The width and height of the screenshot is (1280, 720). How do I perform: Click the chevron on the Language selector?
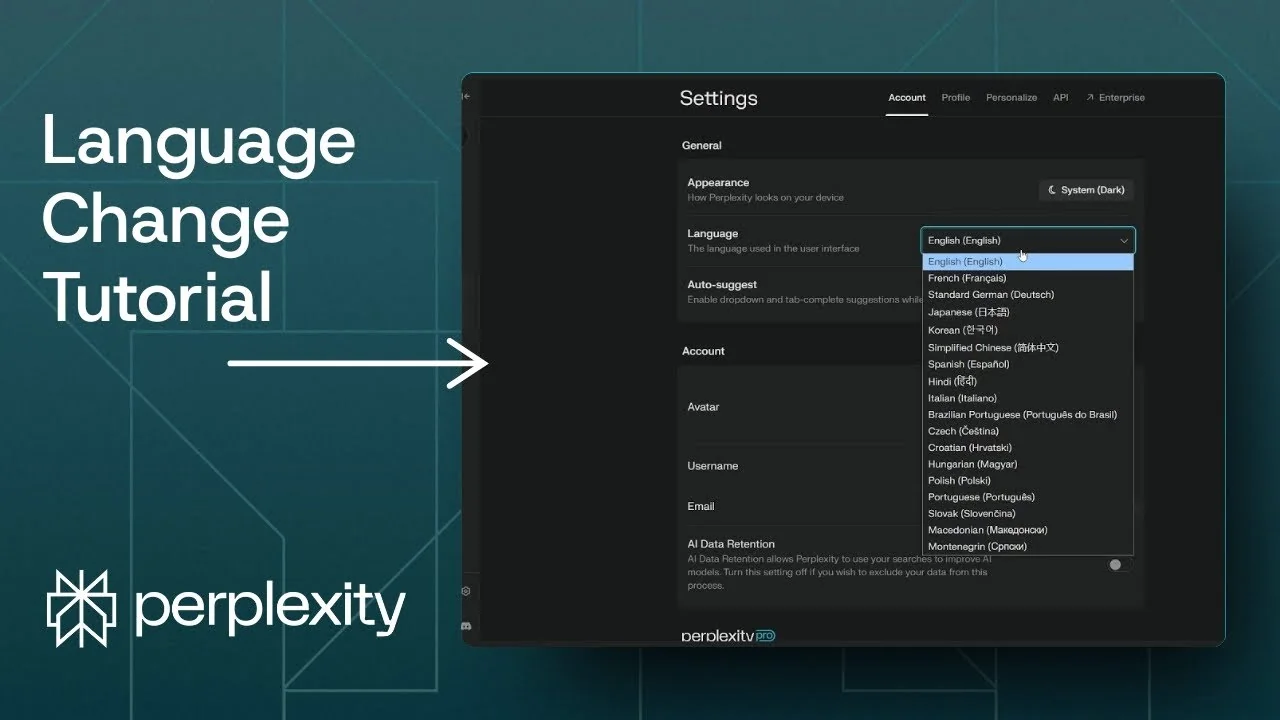coord(1124,240)
